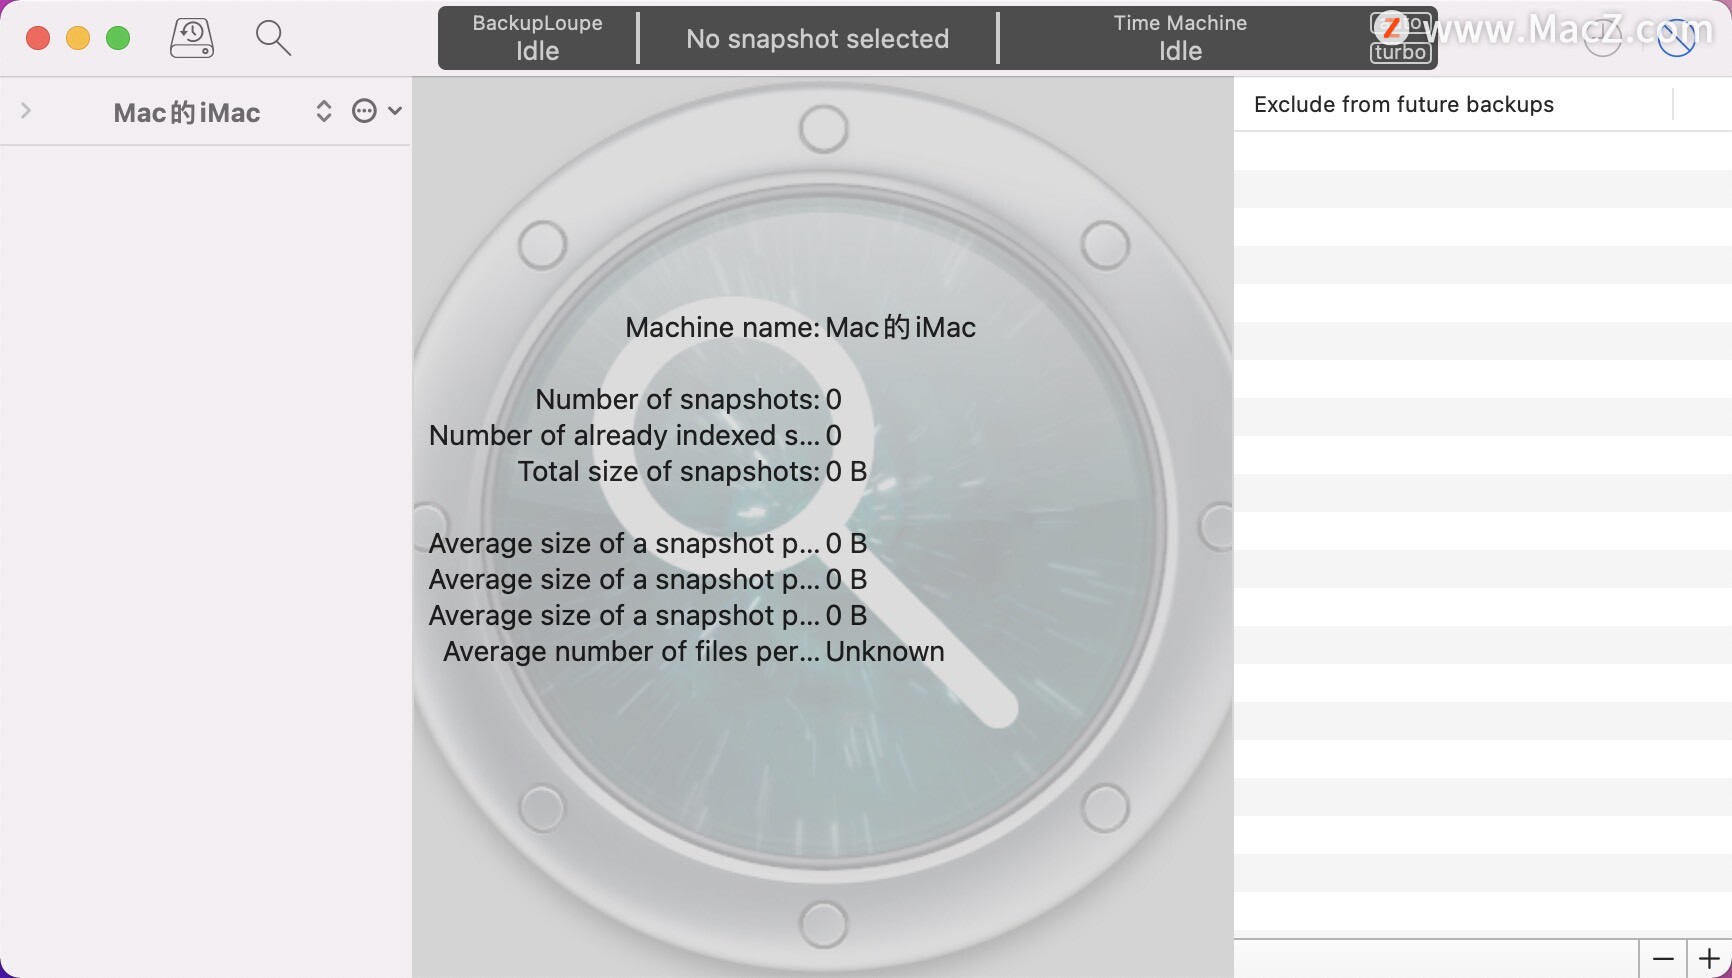Image resolution: width=1732 pixels, height=978 pixels.
Task: Click the Number of snapshots: 0 line
Action: click(688, 399)
